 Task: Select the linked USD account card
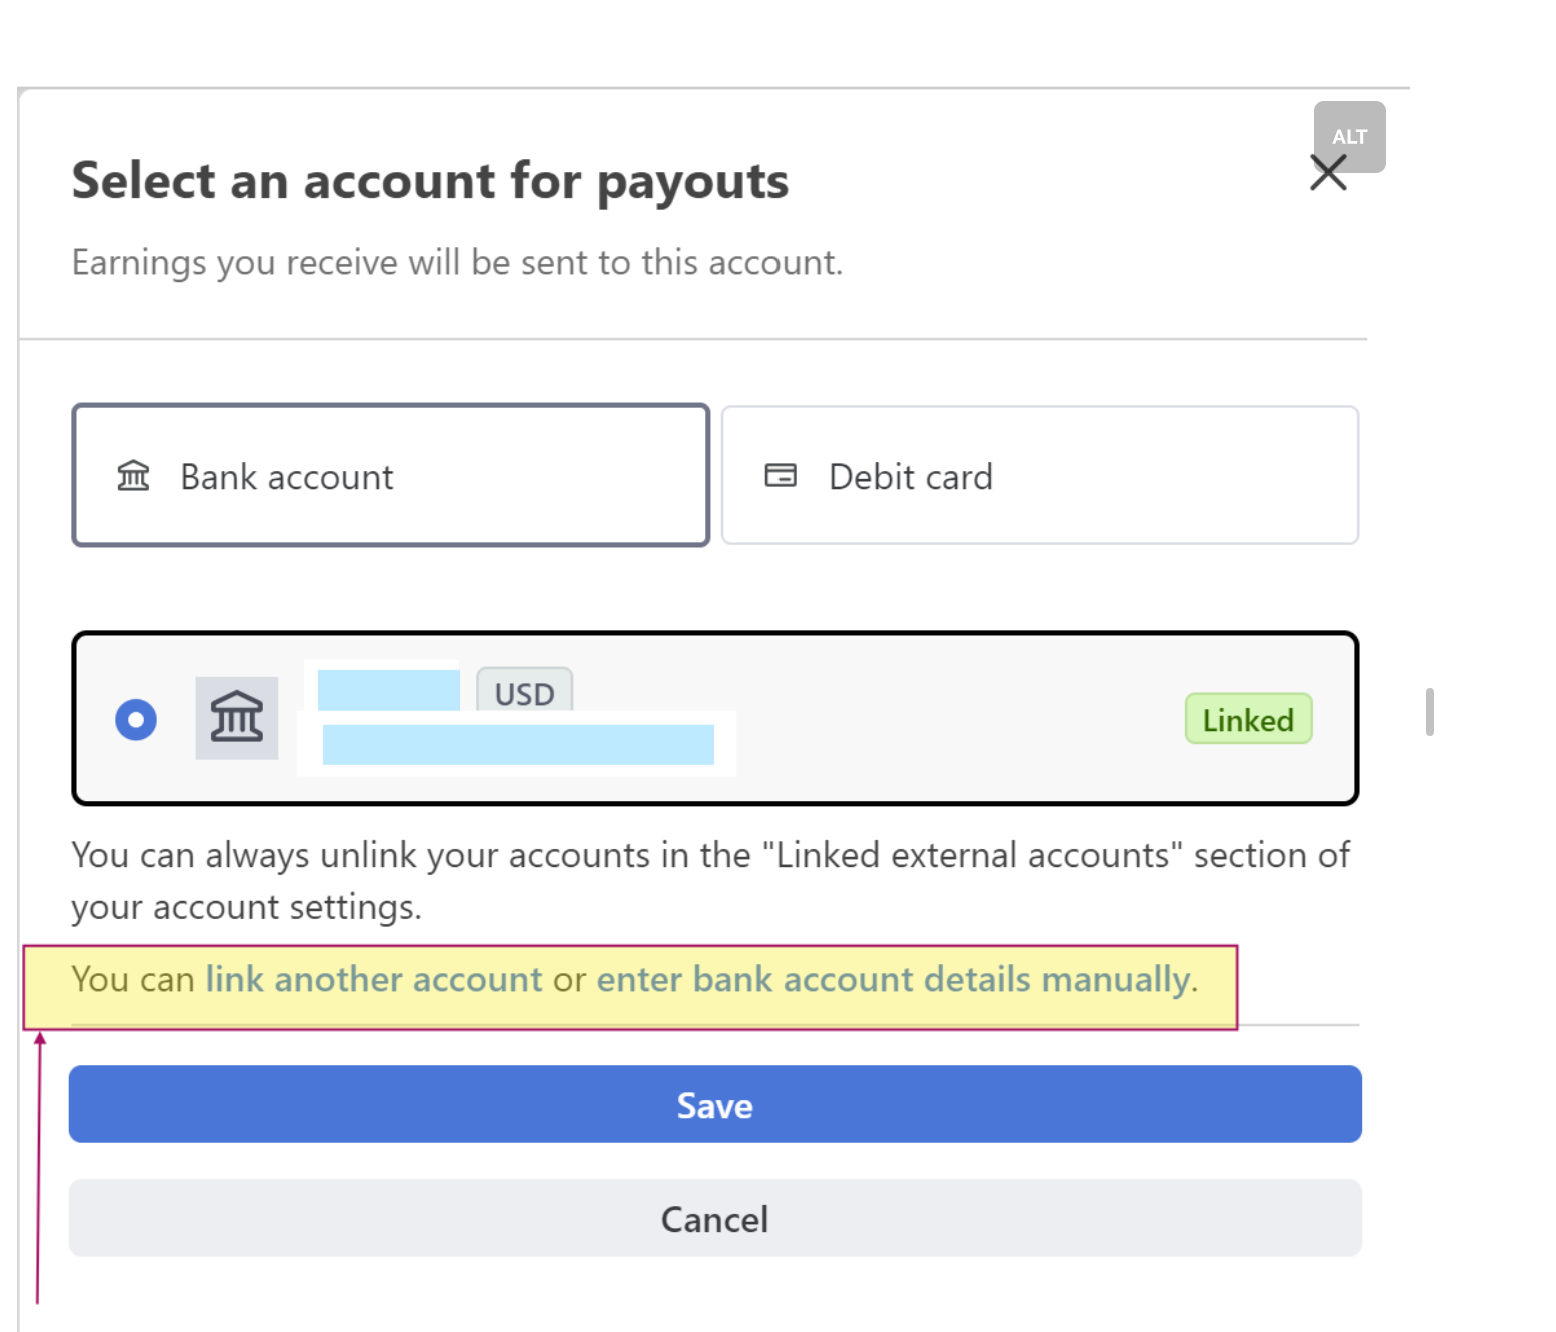pos(715,718)
